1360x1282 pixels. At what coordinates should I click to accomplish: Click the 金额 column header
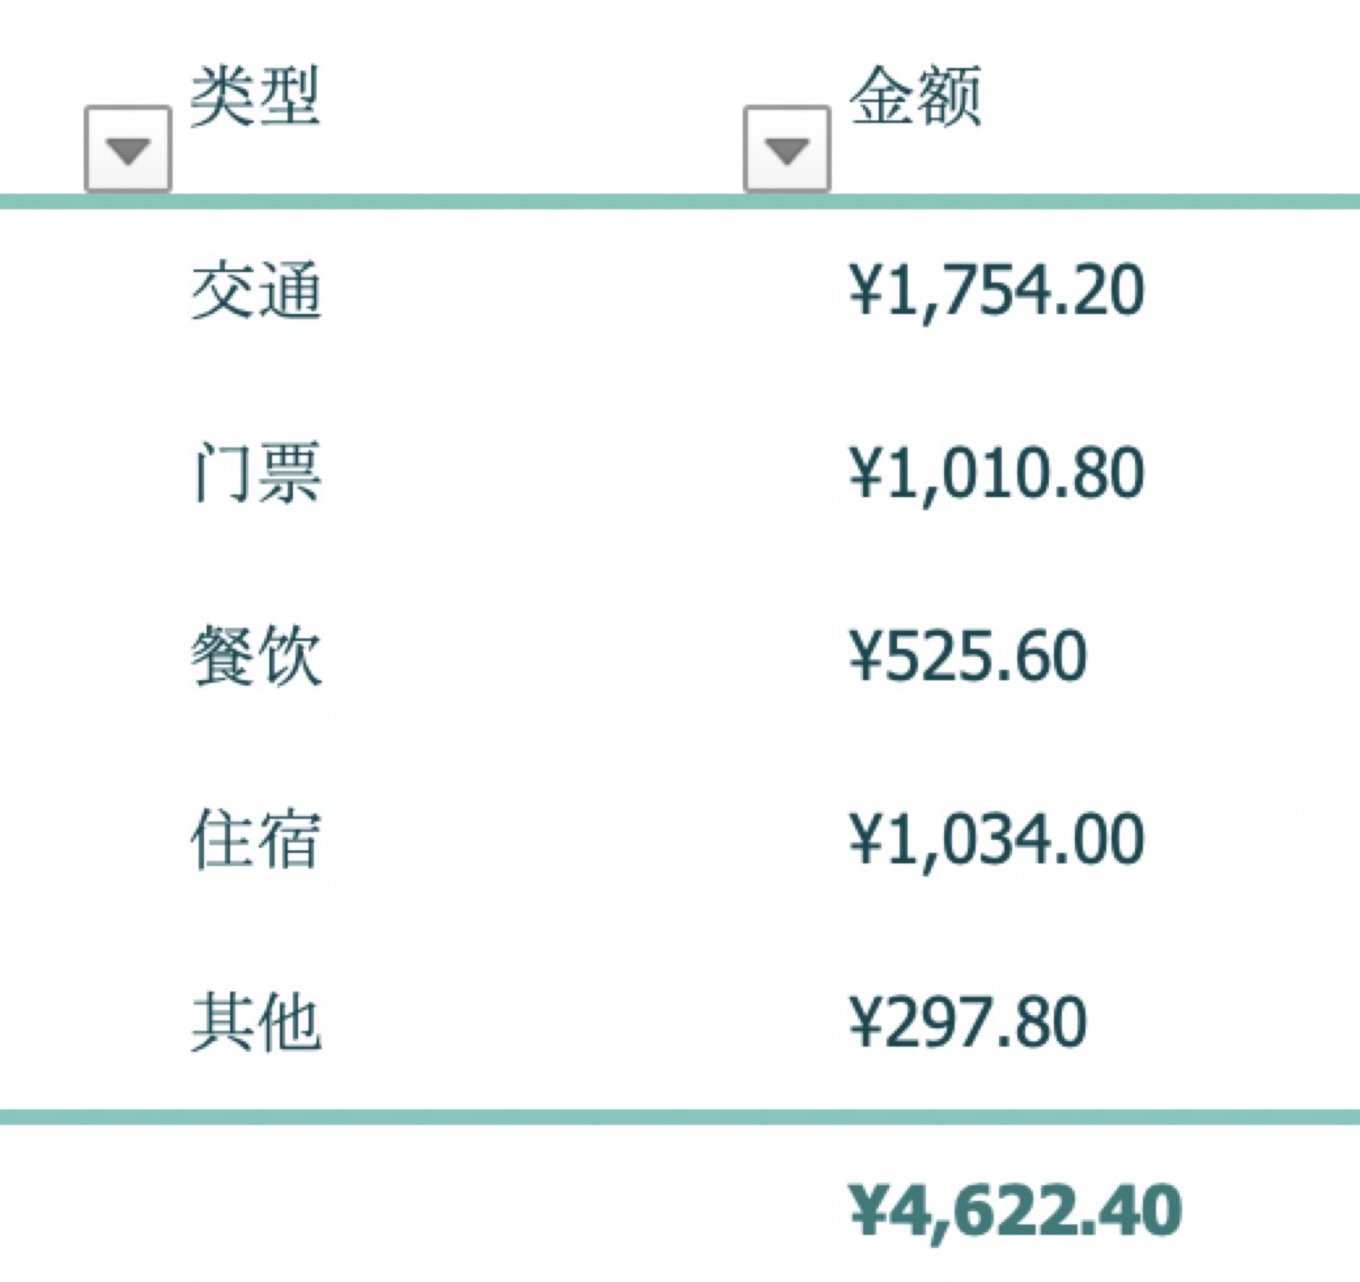tap(915, 97)
